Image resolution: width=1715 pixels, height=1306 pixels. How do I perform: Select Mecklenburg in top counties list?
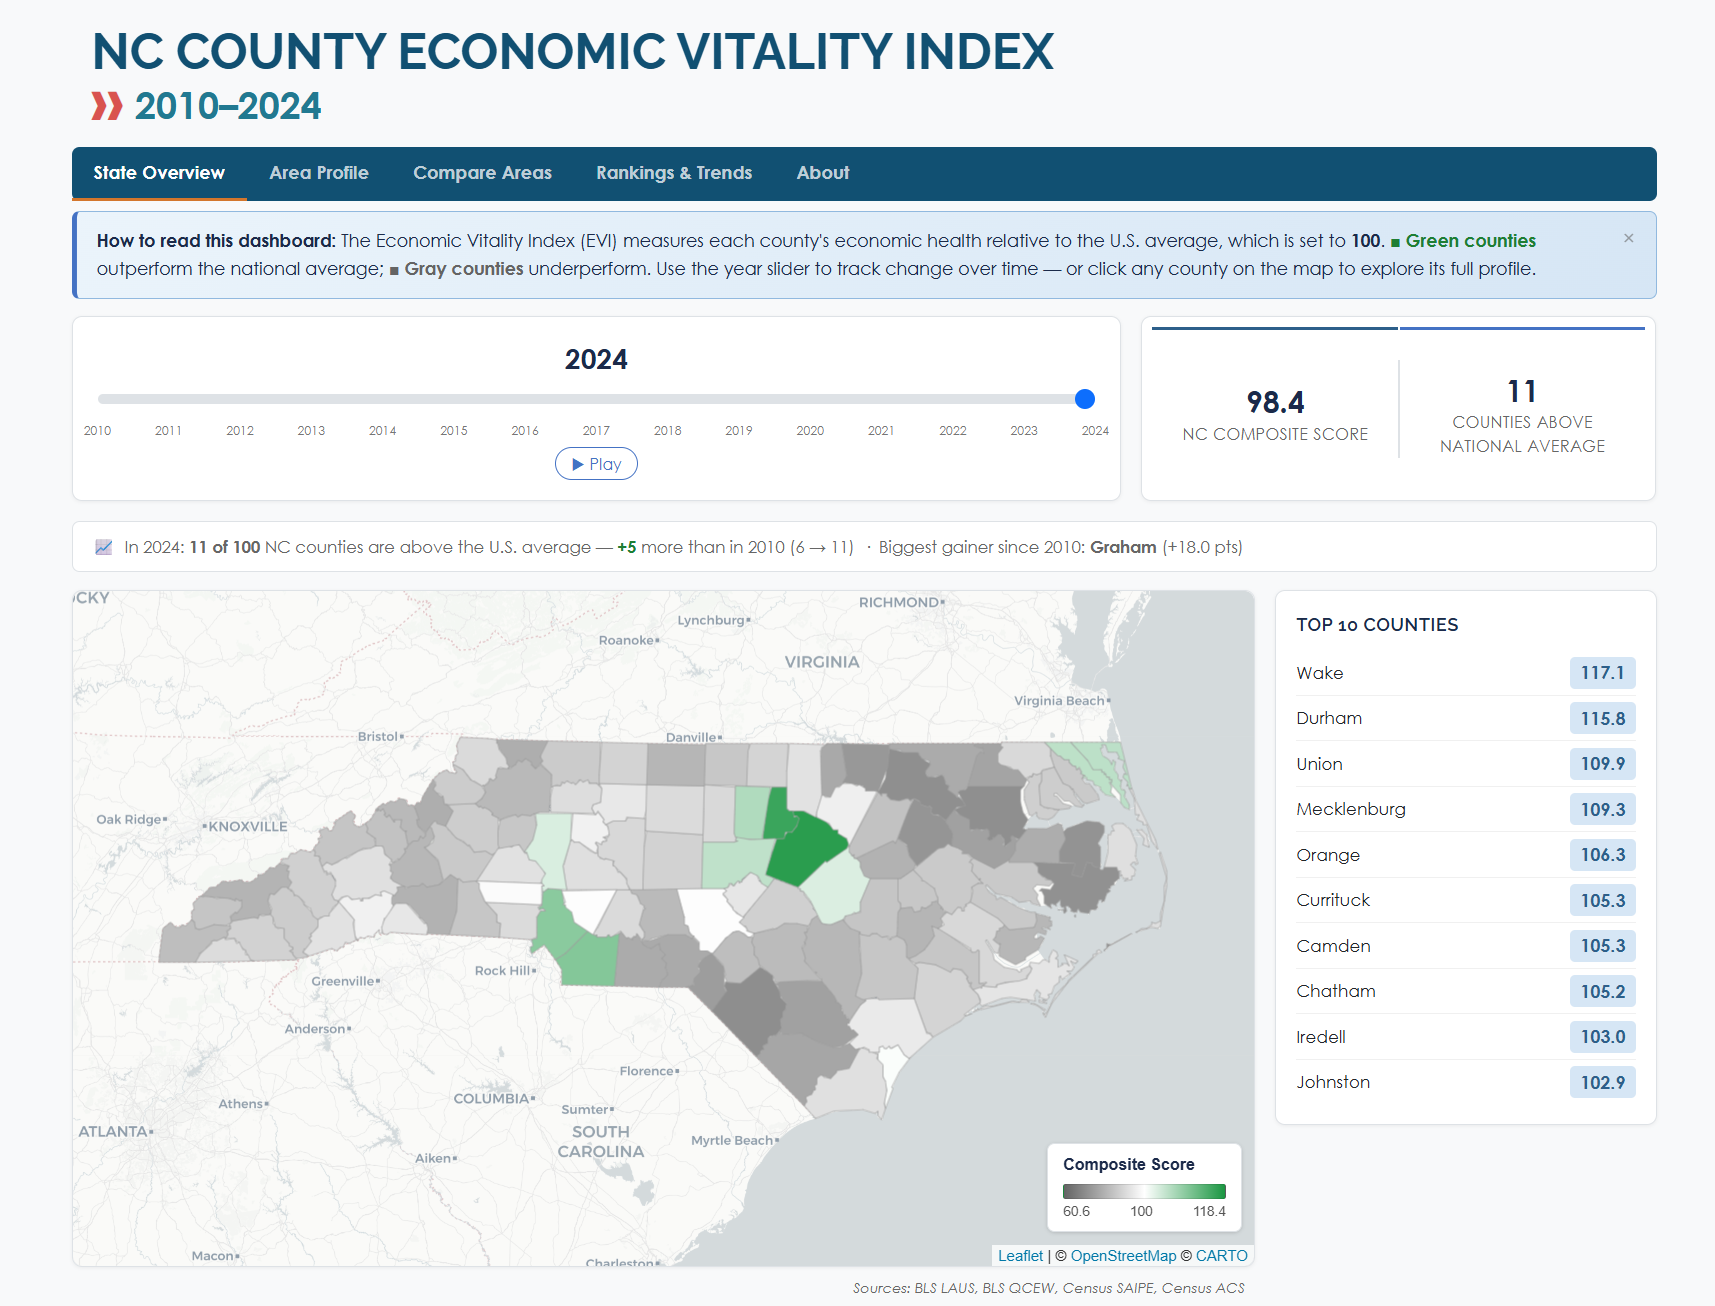(x=1351, y=809)
